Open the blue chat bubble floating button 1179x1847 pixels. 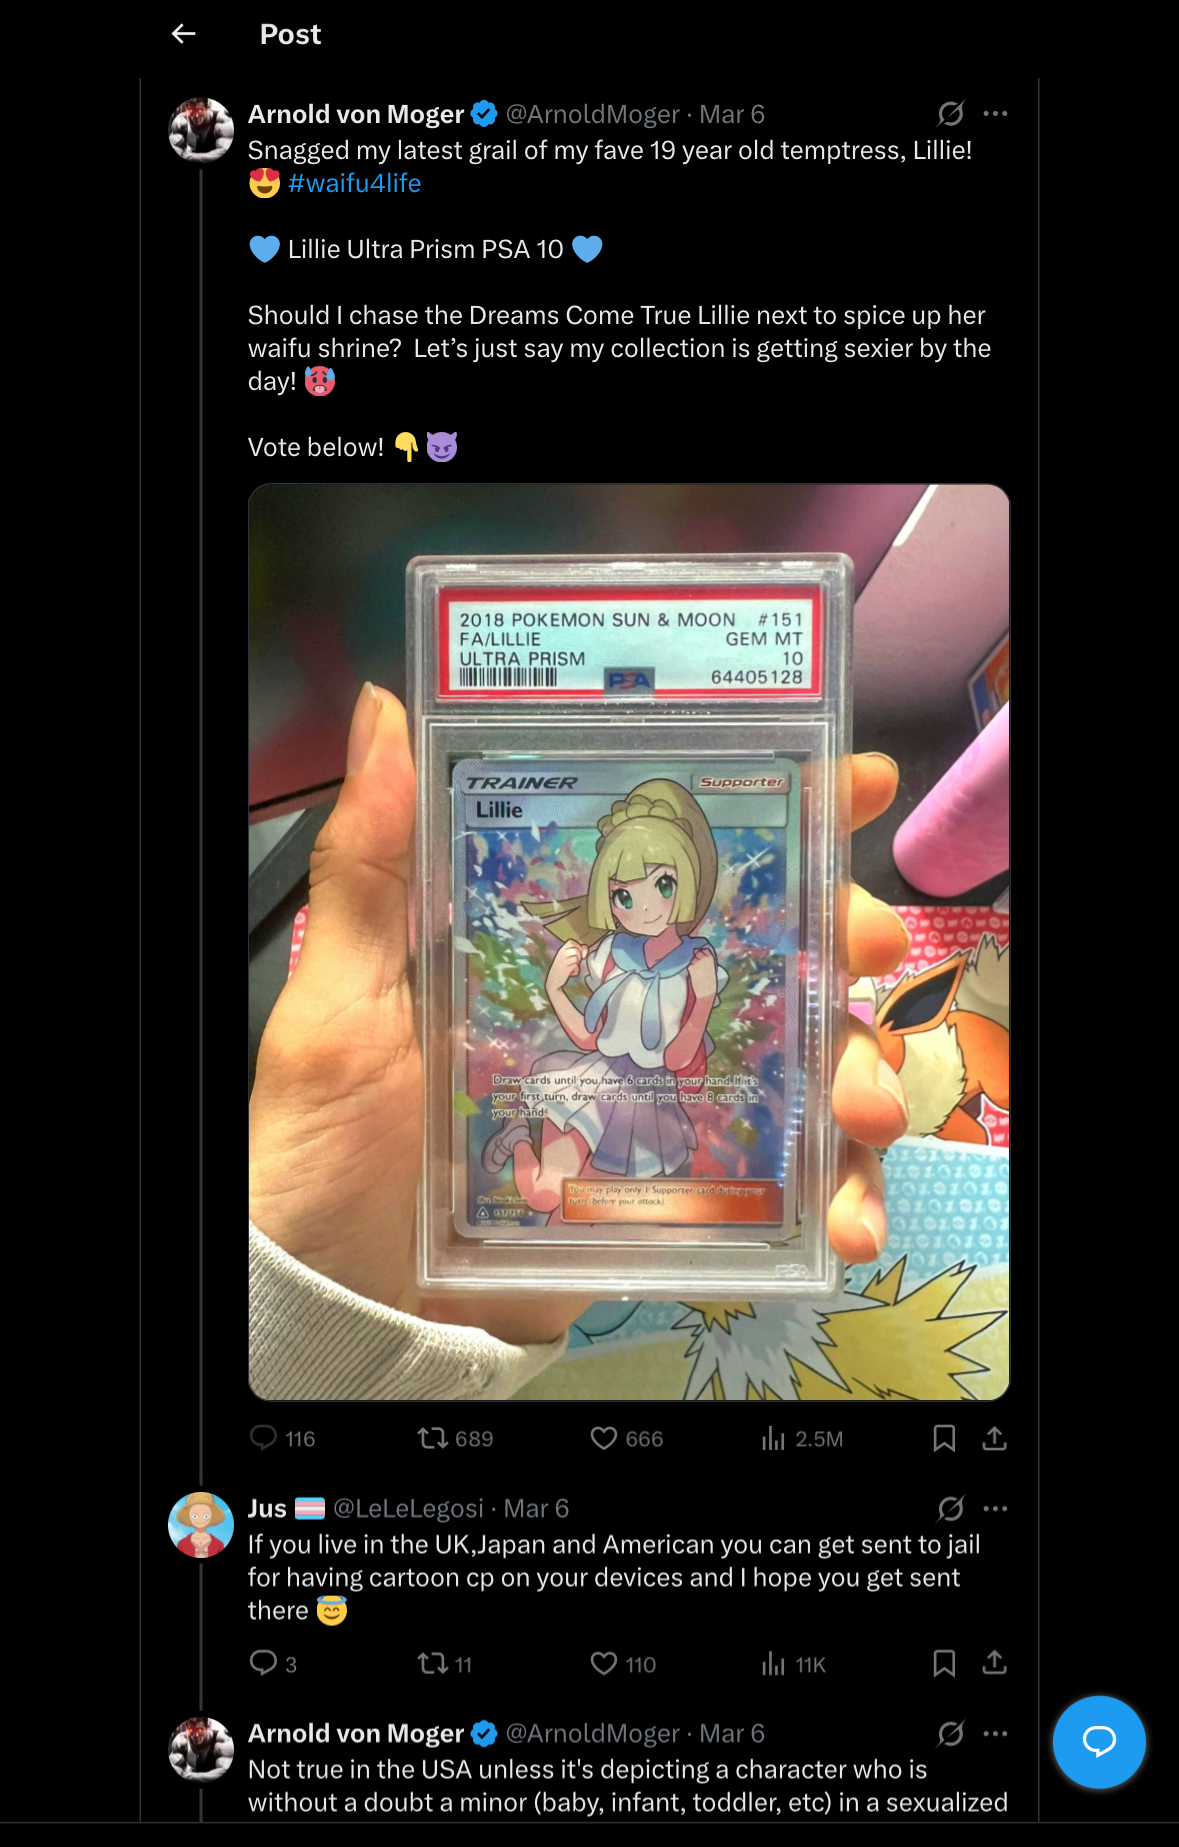(x=1099, y=1742)
